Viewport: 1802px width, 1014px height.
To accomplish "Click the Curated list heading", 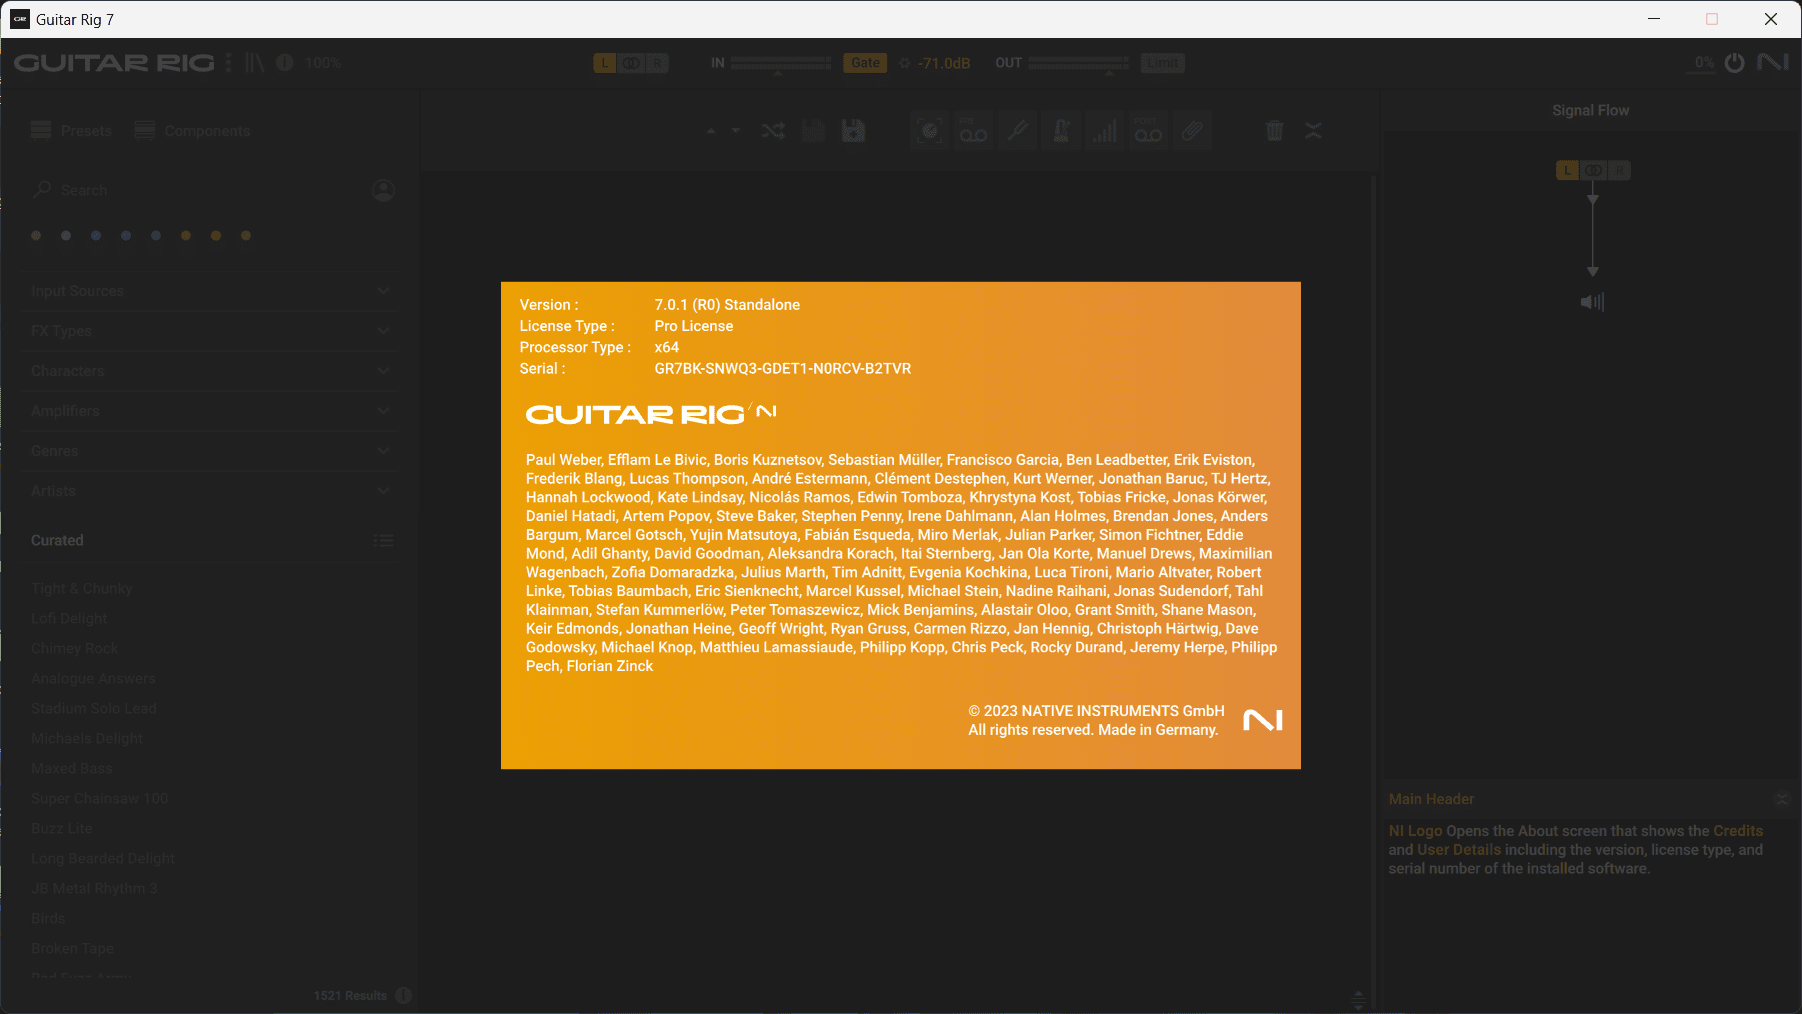I will [57, 540].
